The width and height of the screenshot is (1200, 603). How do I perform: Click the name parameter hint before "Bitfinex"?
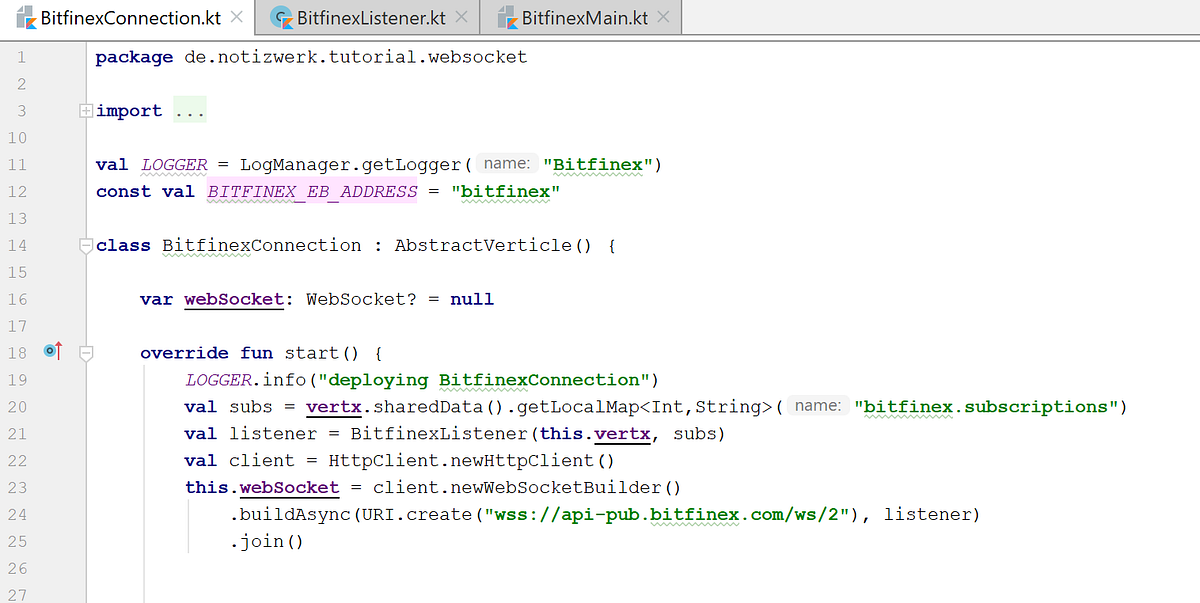506,163
